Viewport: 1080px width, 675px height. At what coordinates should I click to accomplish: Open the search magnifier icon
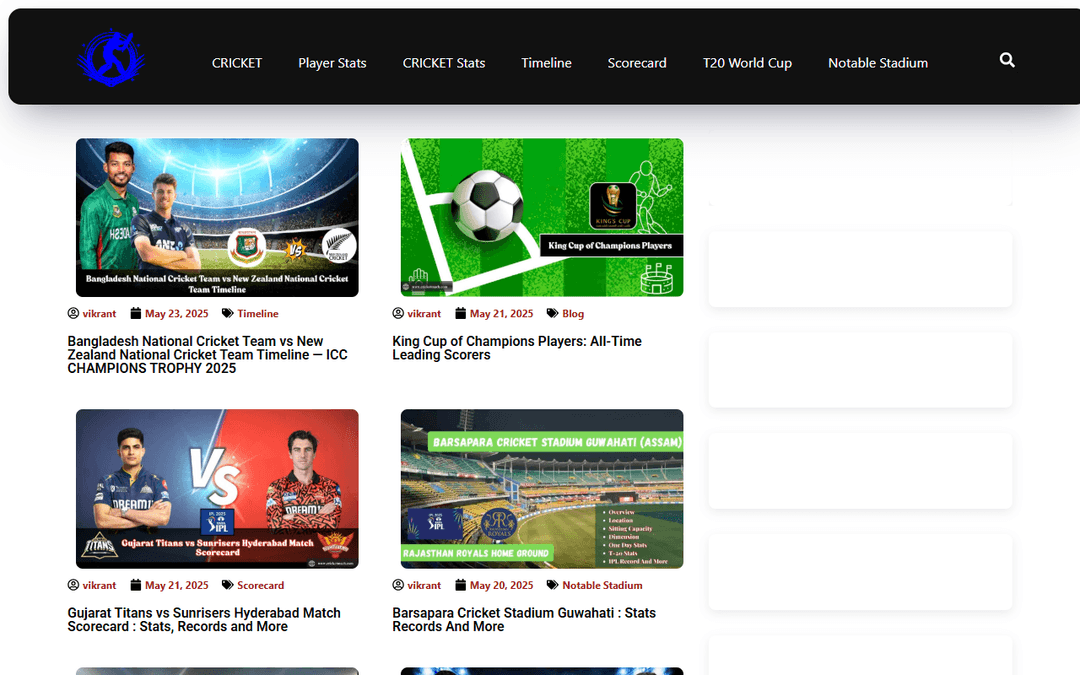click(x=1007, y=61)
